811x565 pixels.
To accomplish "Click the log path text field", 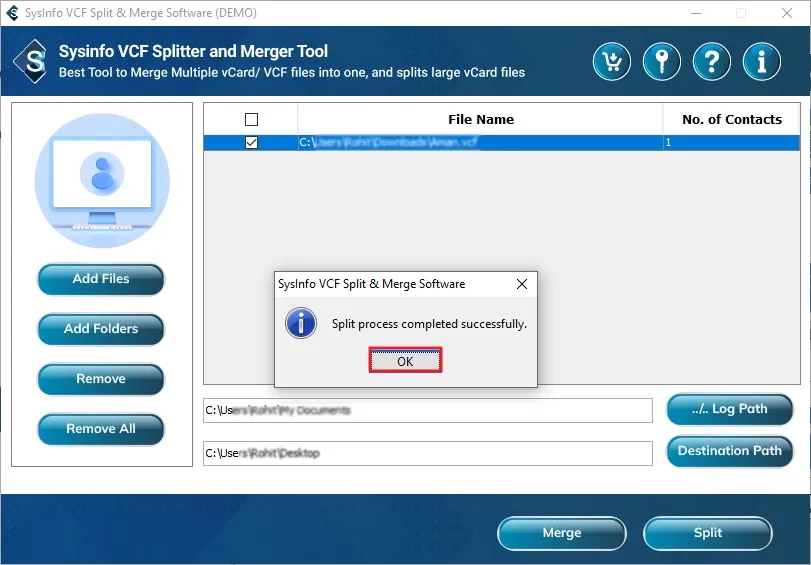I will coord(428,410).
